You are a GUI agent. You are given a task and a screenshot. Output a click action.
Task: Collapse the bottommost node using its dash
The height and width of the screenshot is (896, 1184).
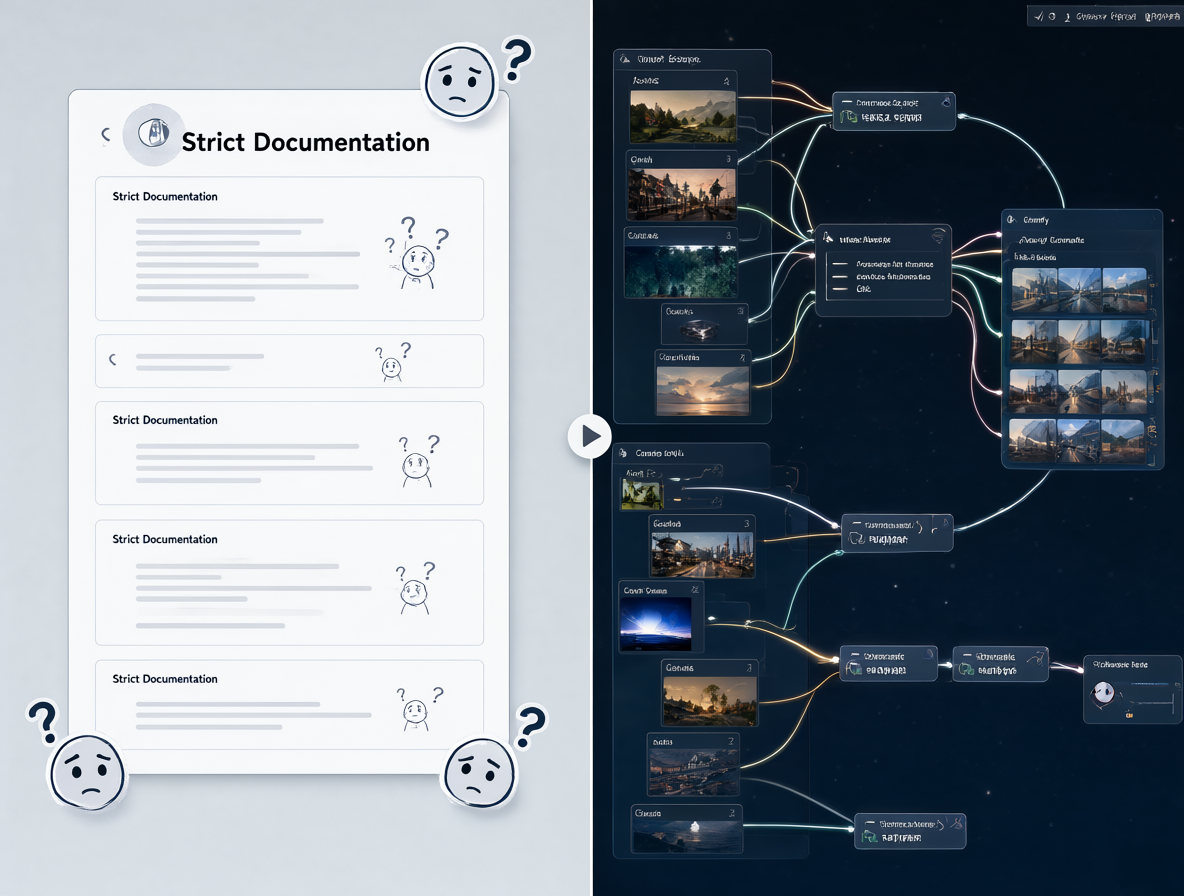[x=869, y=824]
